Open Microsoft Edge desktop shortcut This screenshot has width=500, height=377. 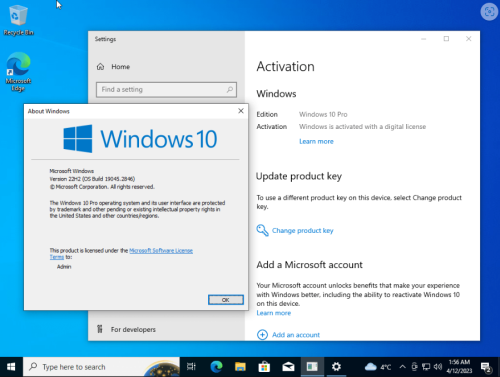18,72
